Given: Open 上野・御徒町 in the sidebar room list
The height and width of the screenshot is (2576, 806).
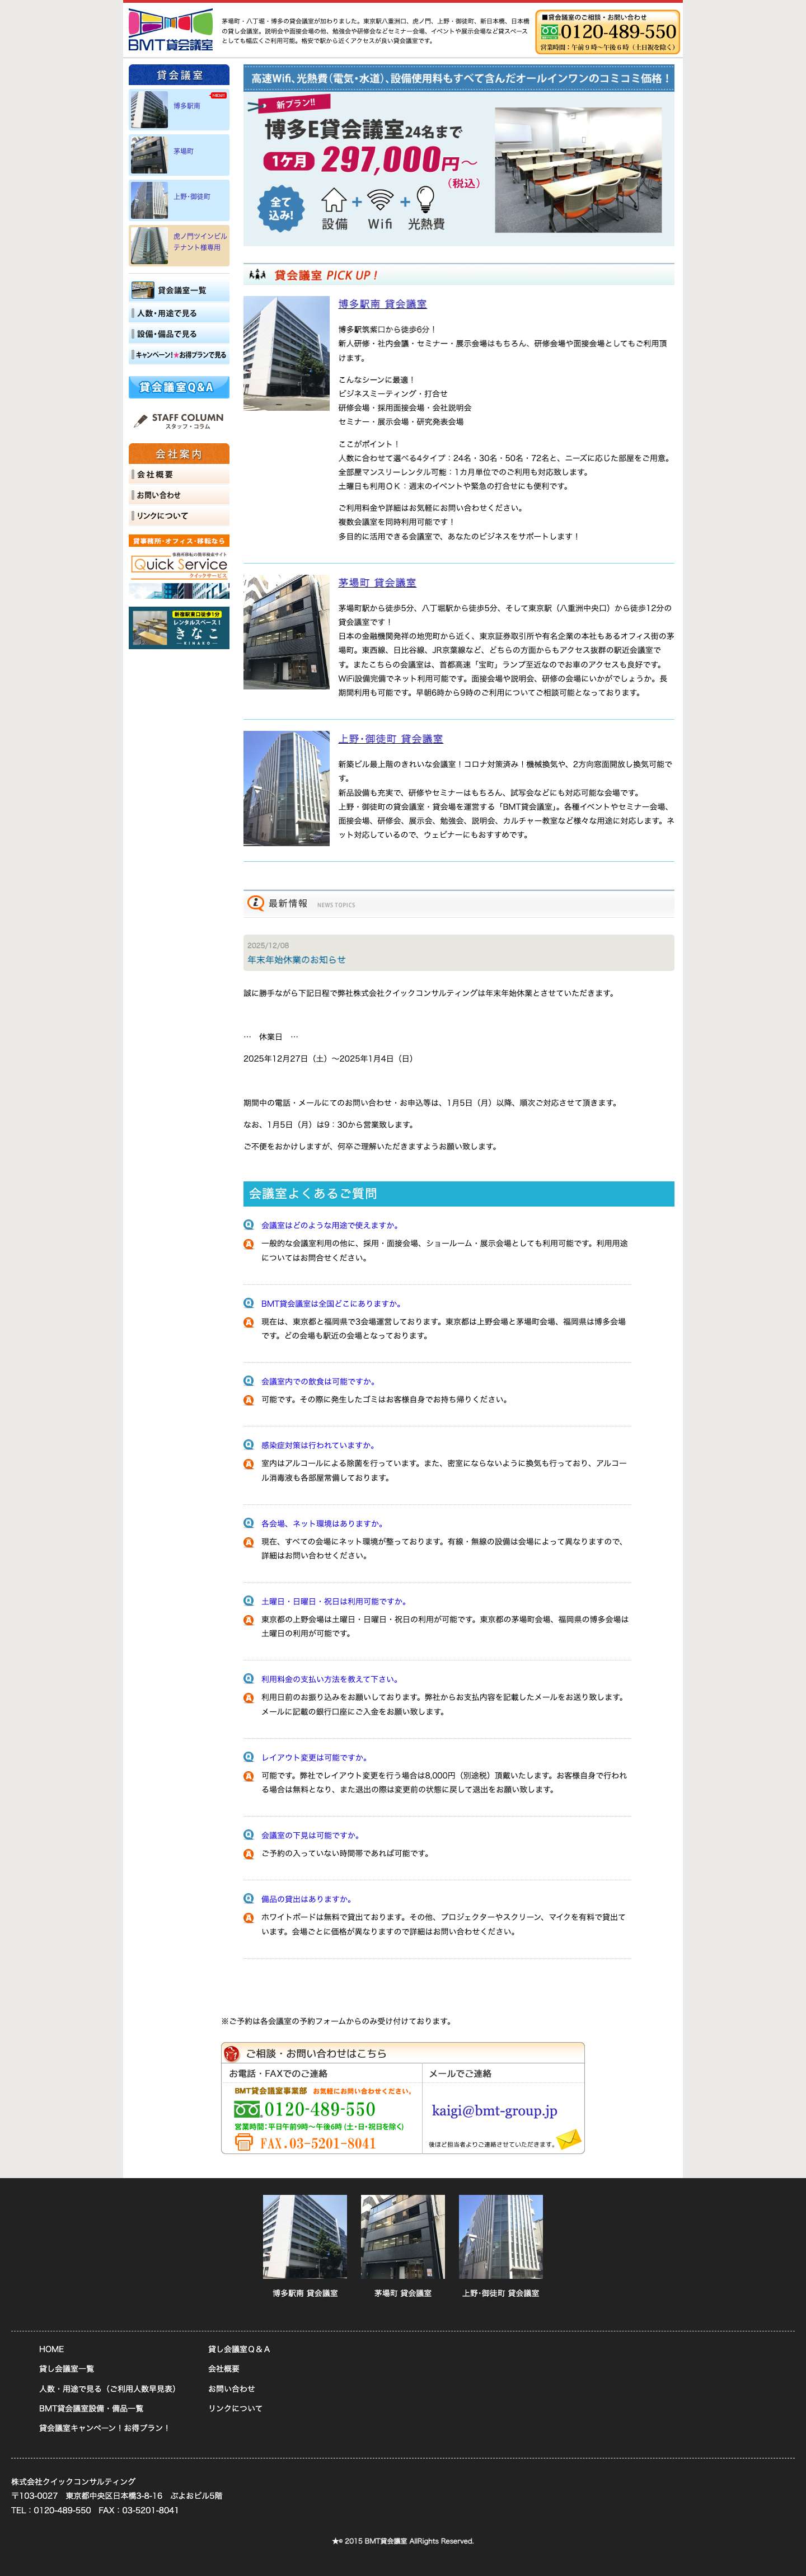Looking at the screenshot, I should click(x=179, y=200).
